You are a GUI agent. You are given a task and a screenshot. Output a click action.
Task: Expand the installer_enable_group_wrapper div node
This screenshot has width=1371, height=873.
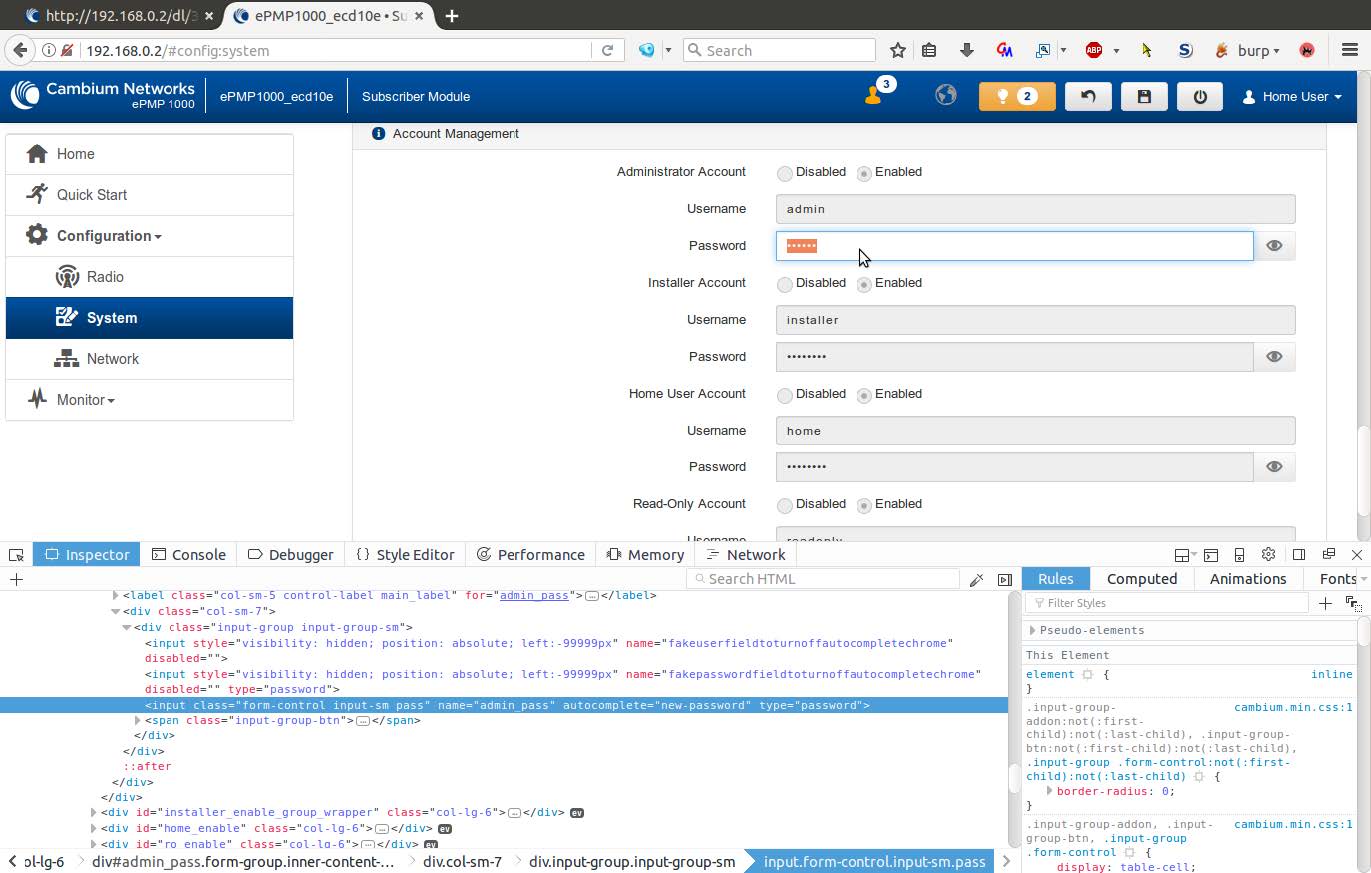(93, 813)
